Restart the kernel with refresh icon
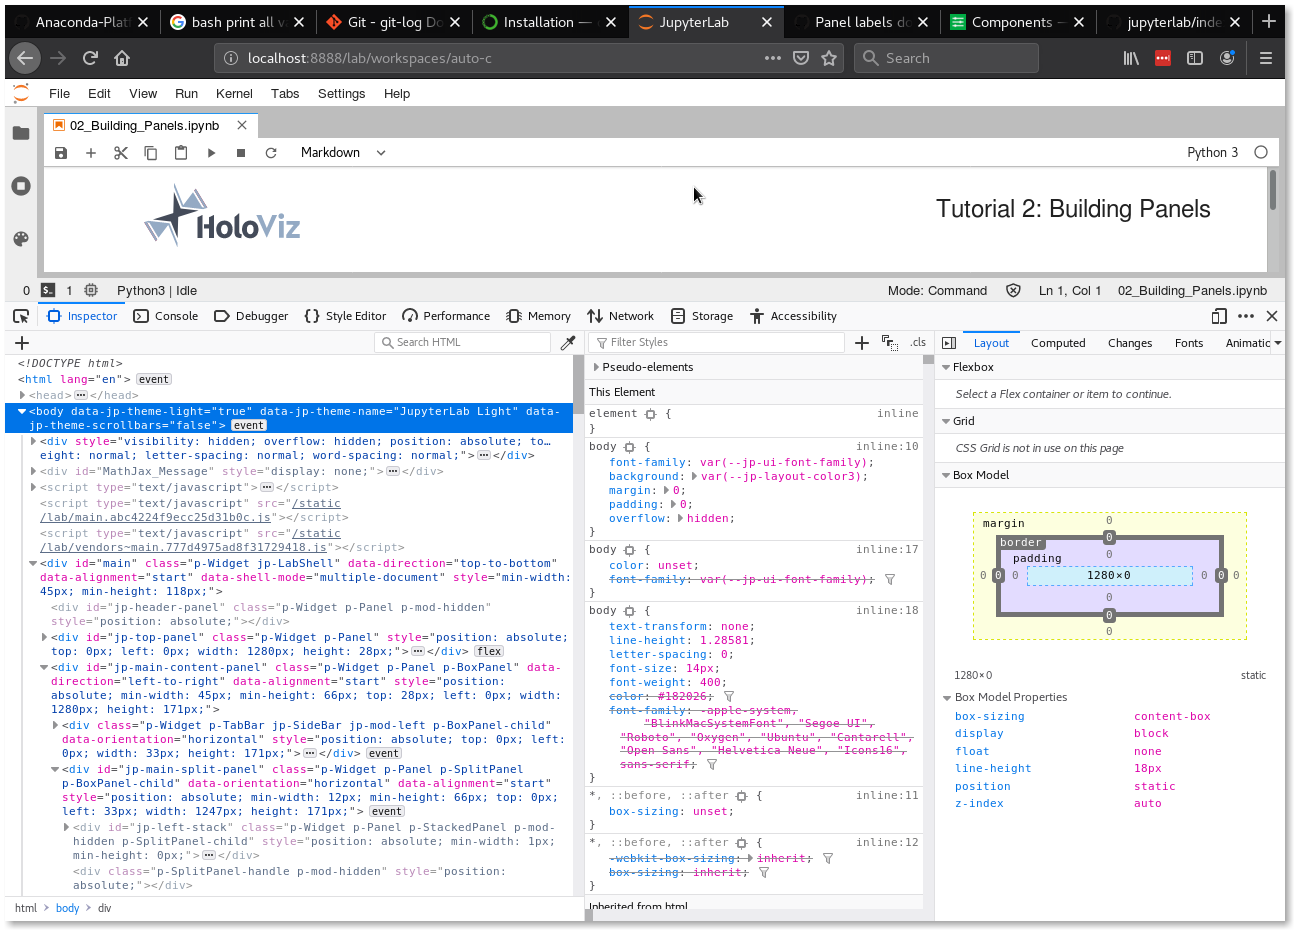1294x930 pixels. (x=270, y=152)
